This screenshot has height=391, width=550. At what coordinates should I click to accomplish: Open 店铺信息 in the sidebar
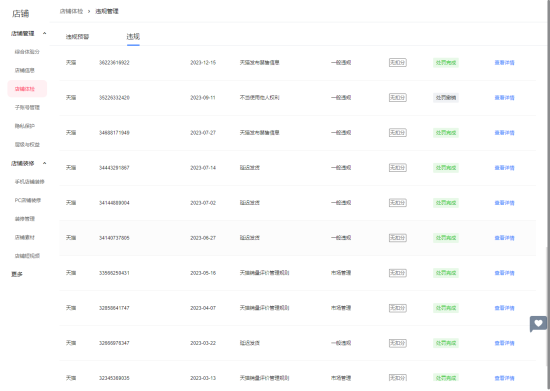tap(25, 70)
